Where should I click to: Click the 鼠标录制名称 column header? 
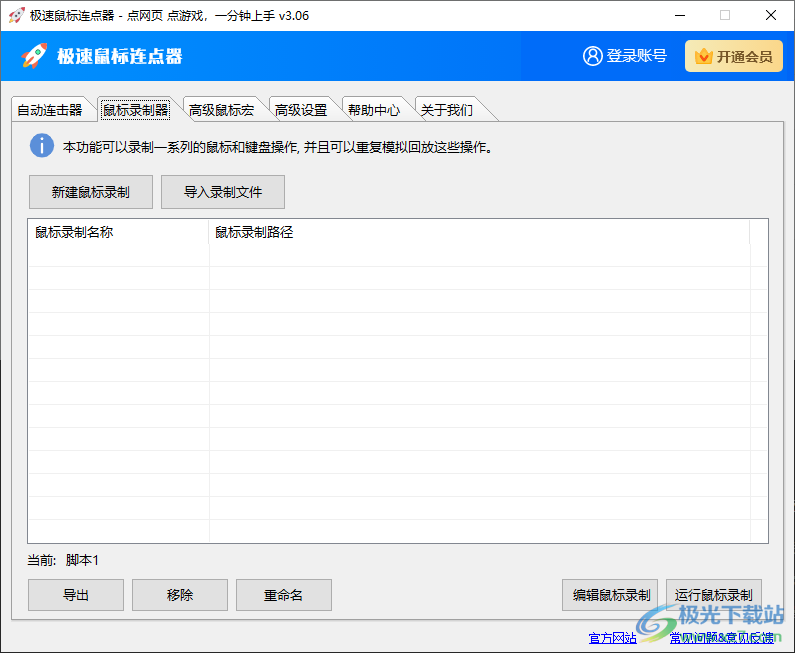(119, 232)
